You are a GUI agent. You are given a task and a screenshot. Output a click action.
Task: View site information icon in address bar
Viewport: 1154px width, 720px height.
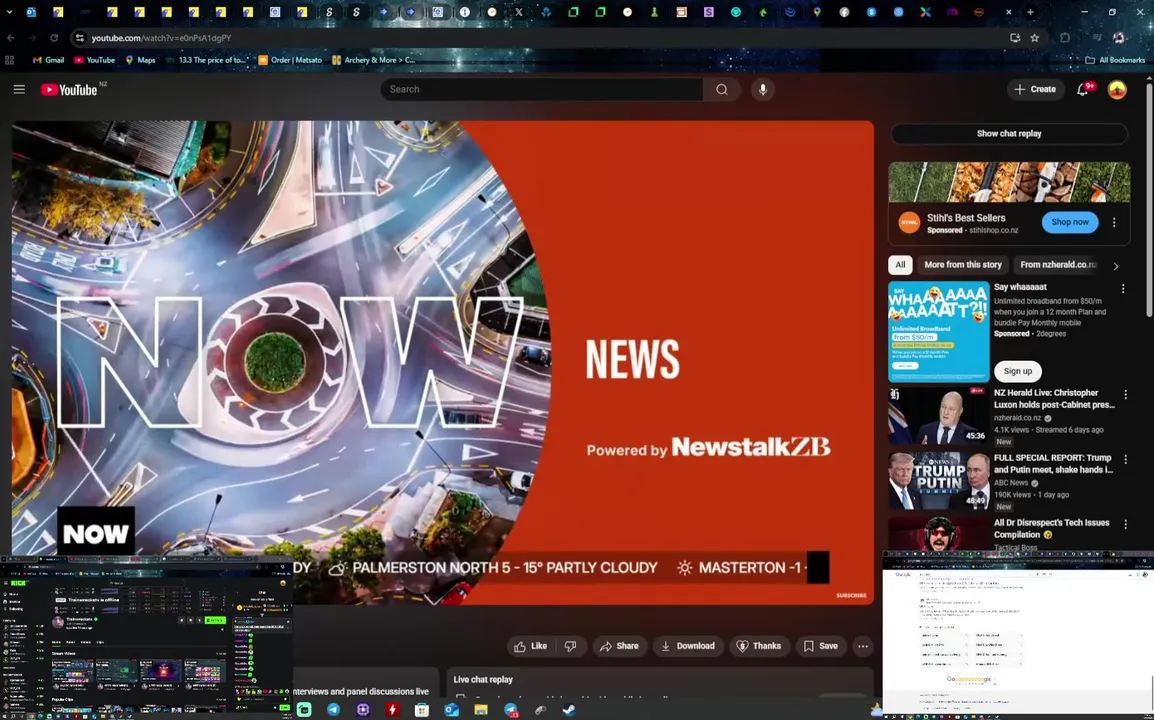click(x=79, y=38)
